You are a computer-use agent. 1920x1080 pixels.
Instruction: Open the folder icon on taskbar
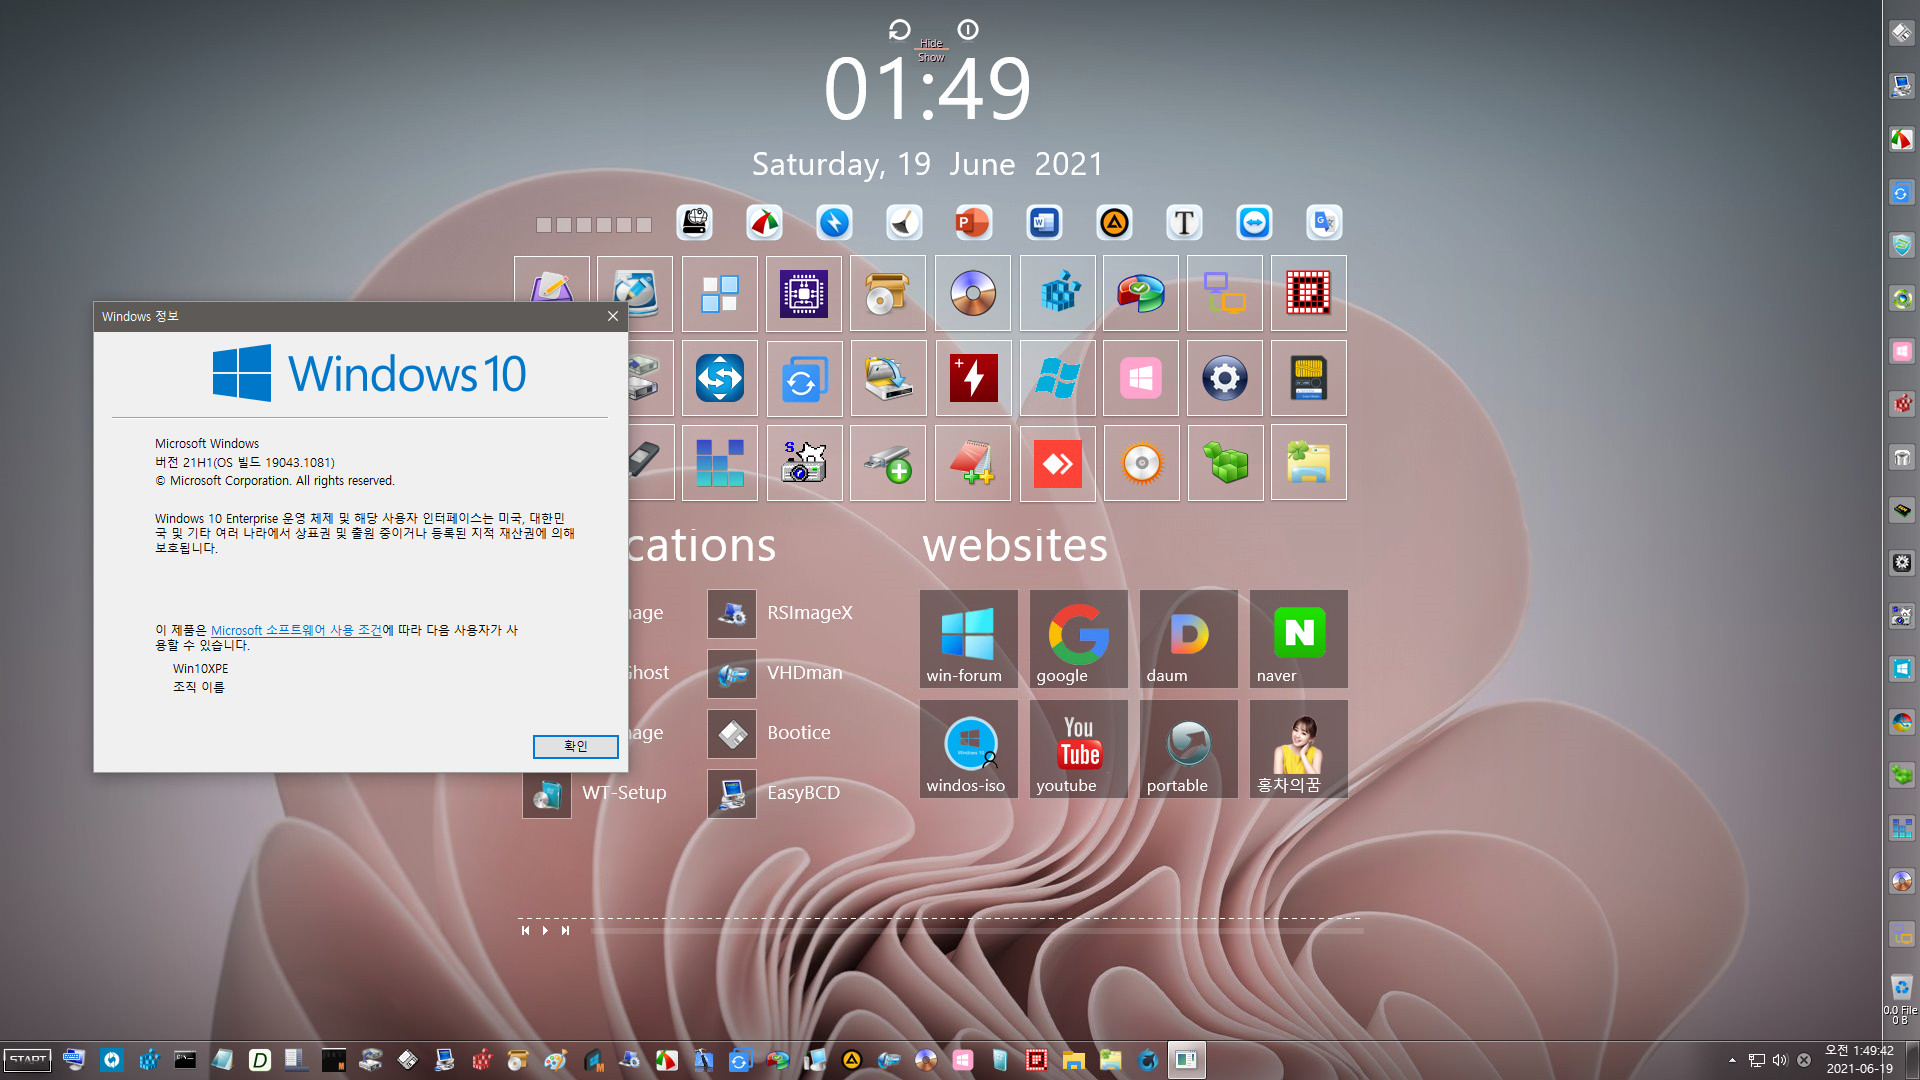(1073, 1060)
